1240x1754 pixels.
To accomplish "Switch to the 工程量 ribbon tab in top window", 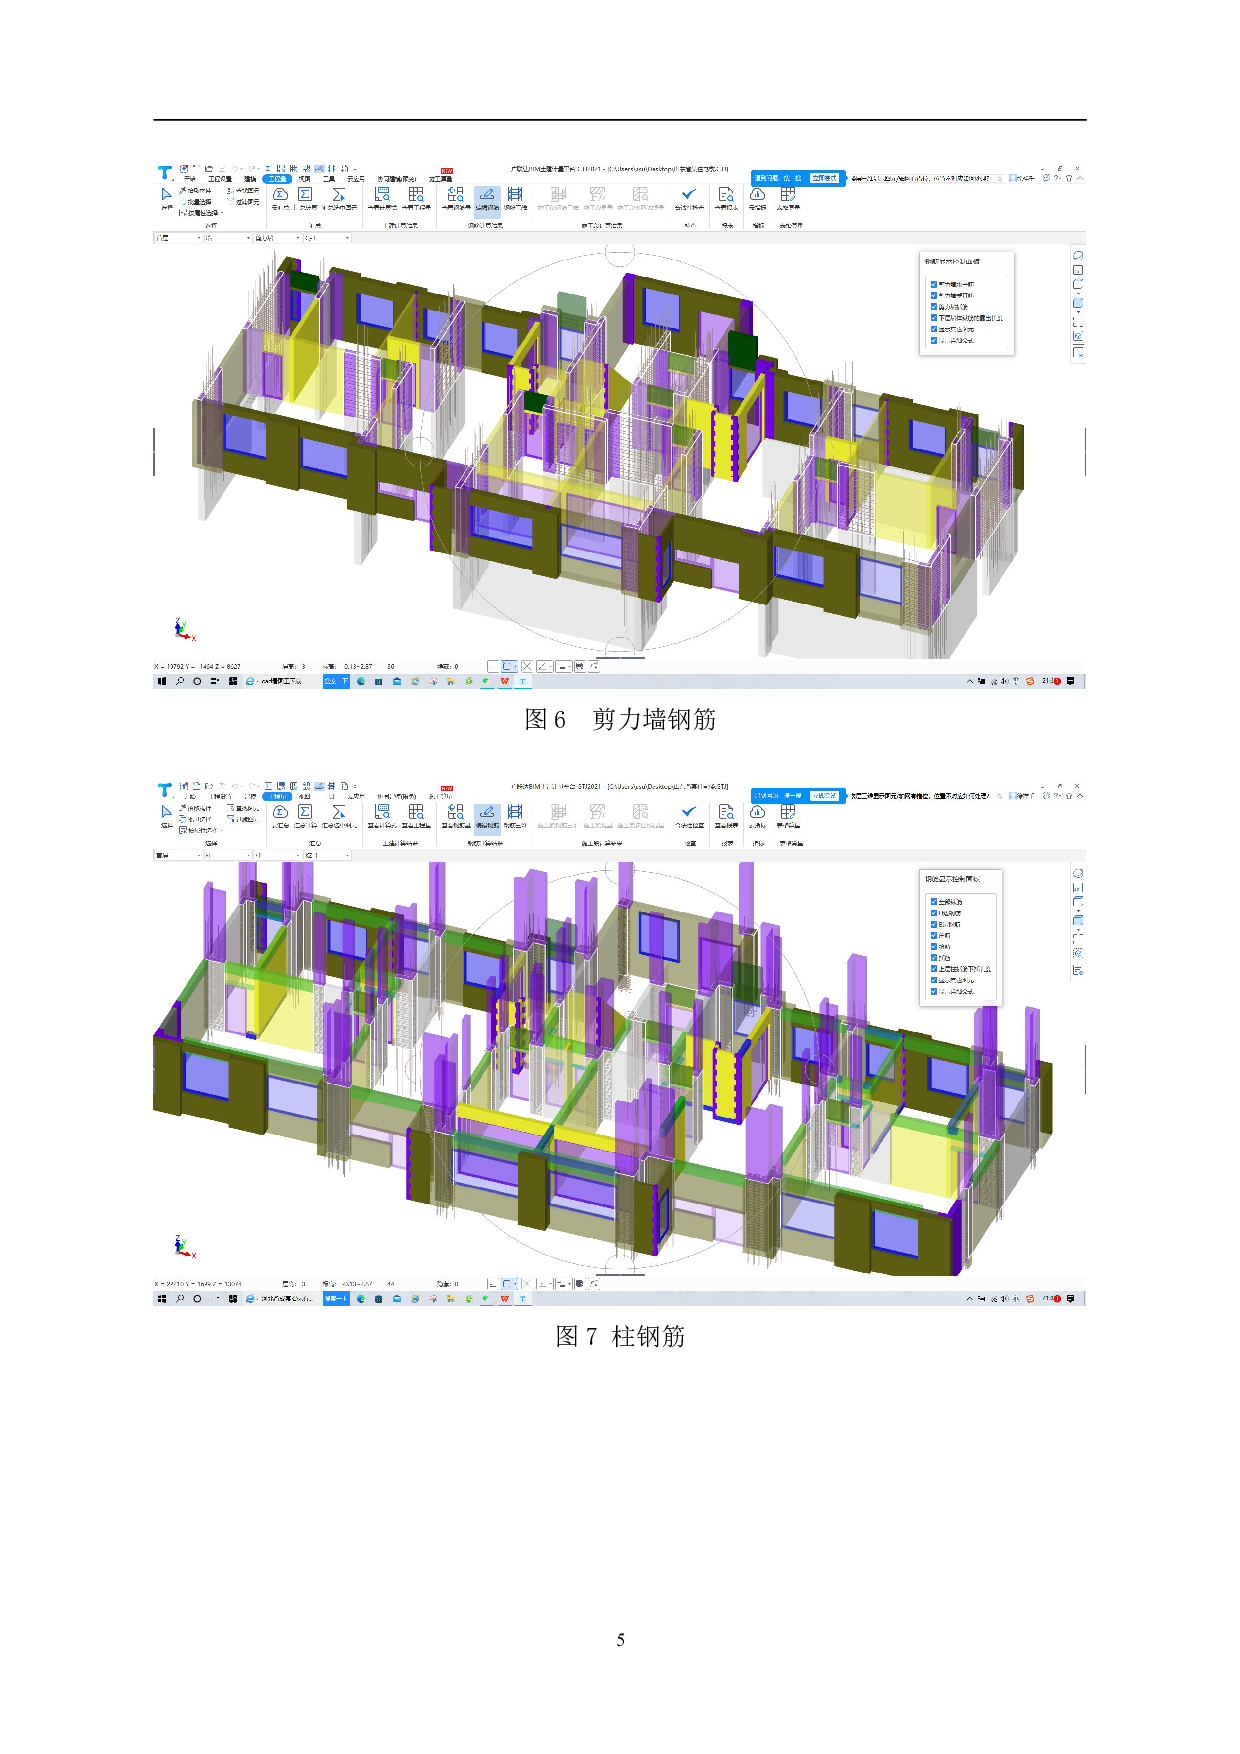I will [277, 179].
